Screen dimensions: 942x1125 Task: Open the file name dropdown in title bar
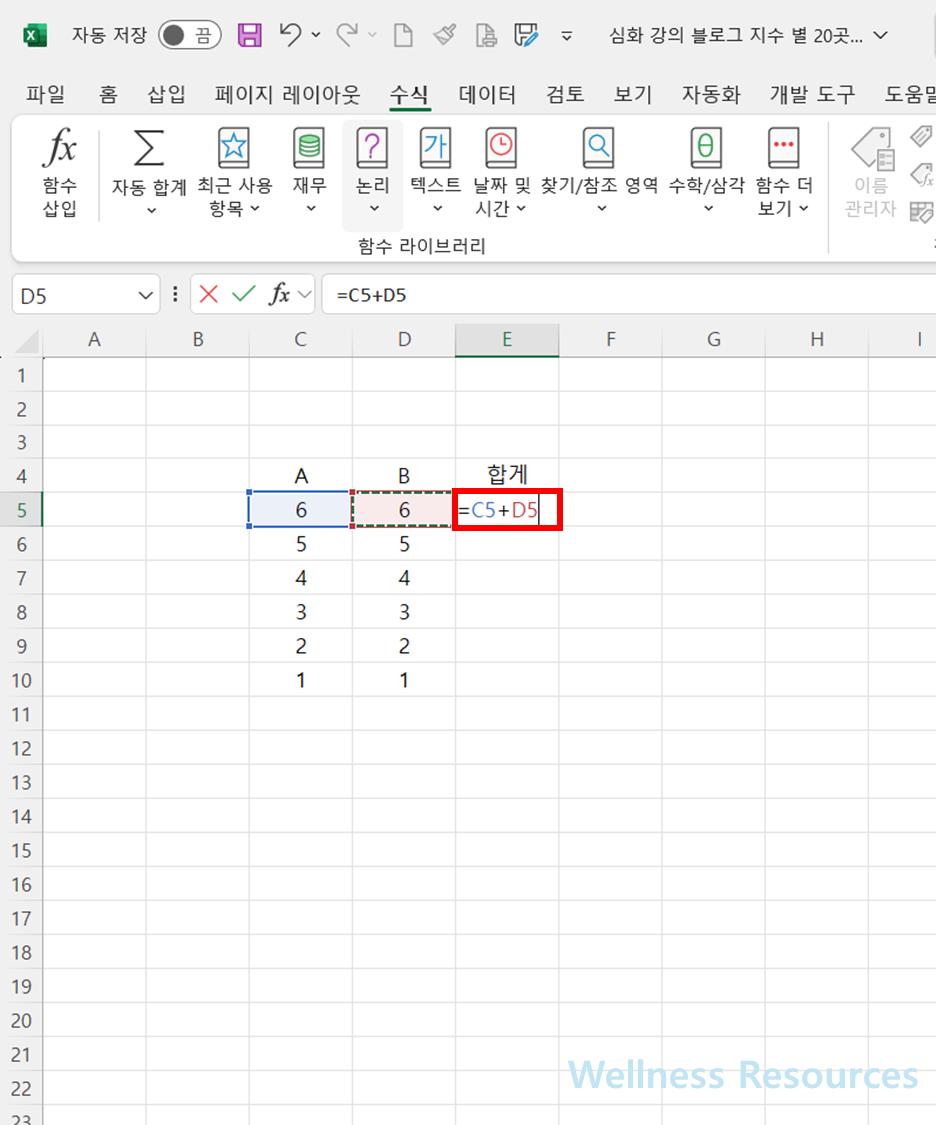tap(882, 35)
